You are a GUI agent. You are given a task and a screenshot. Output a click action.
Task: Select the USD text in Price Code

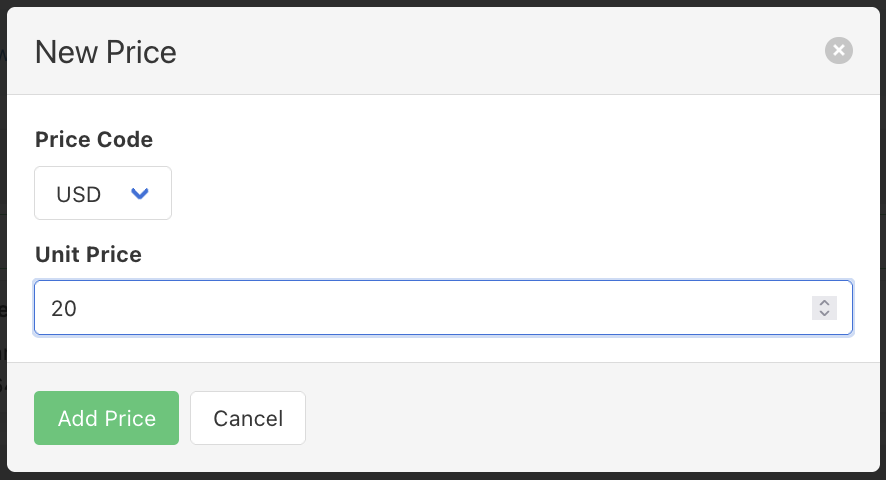click(79, 194)
